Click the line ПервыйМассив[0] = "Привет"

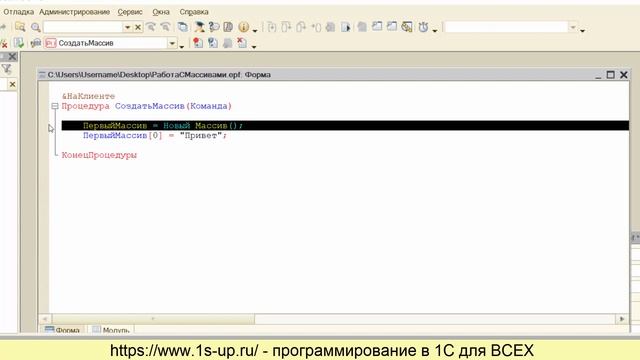click(155, 136)
